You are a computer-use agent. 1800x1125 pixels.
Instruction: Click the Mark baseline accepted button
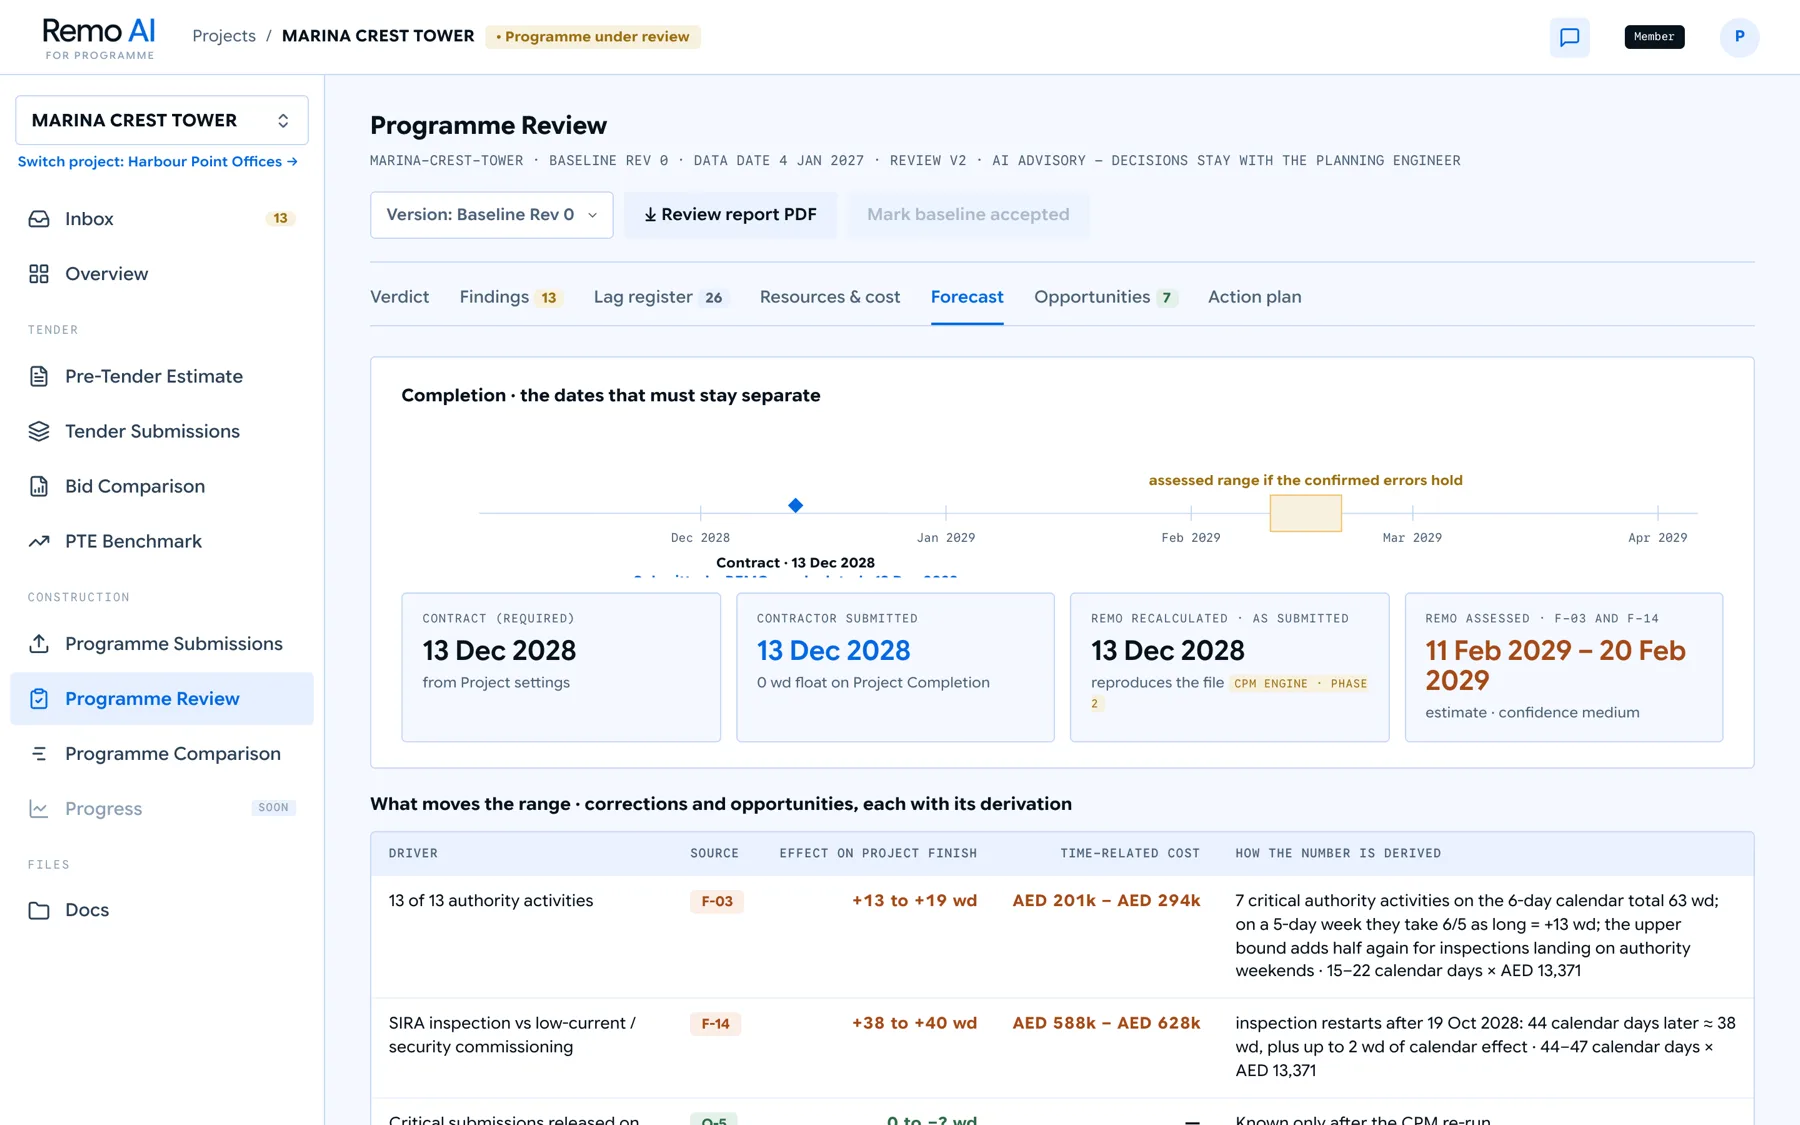(968, 215)
